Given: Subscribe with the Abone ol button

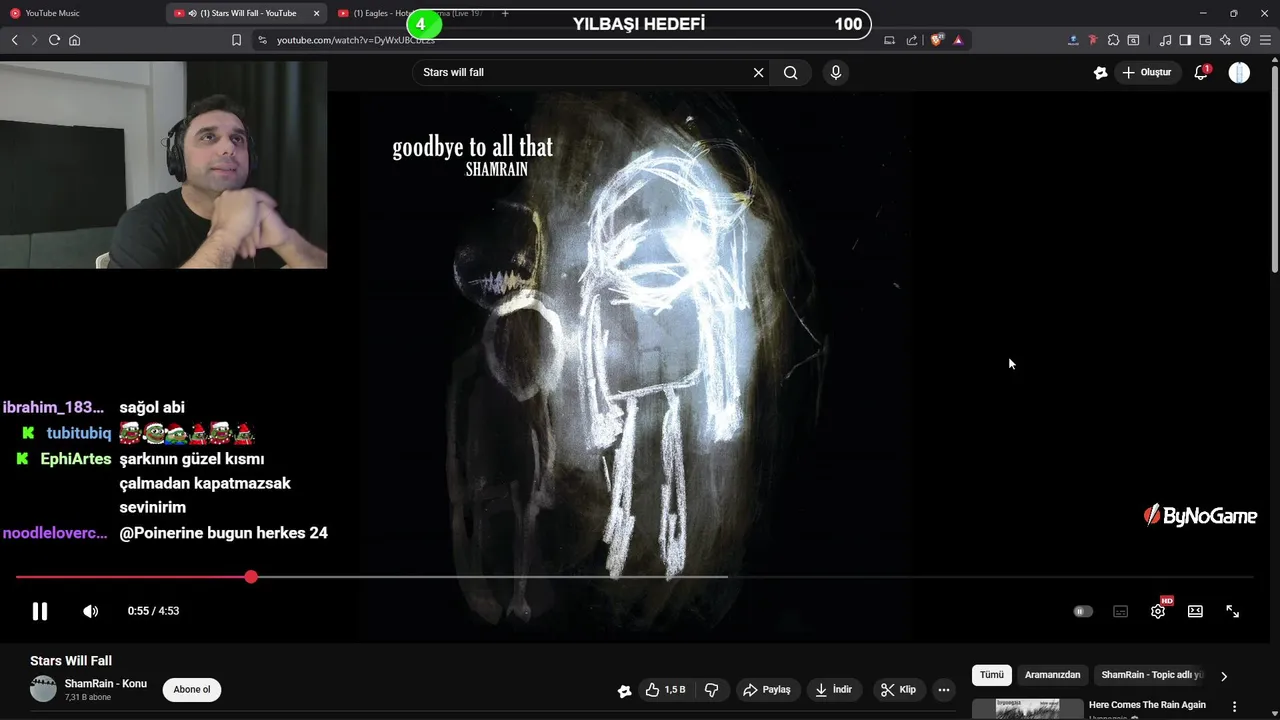Looking at the screenshot, I should click(192, 690).
